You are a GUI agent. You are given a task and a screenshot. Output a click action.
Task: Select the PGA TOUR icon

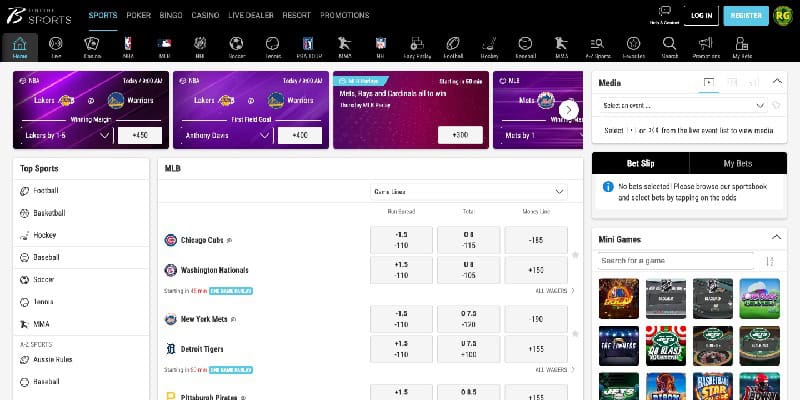click(x=309, y=47)
